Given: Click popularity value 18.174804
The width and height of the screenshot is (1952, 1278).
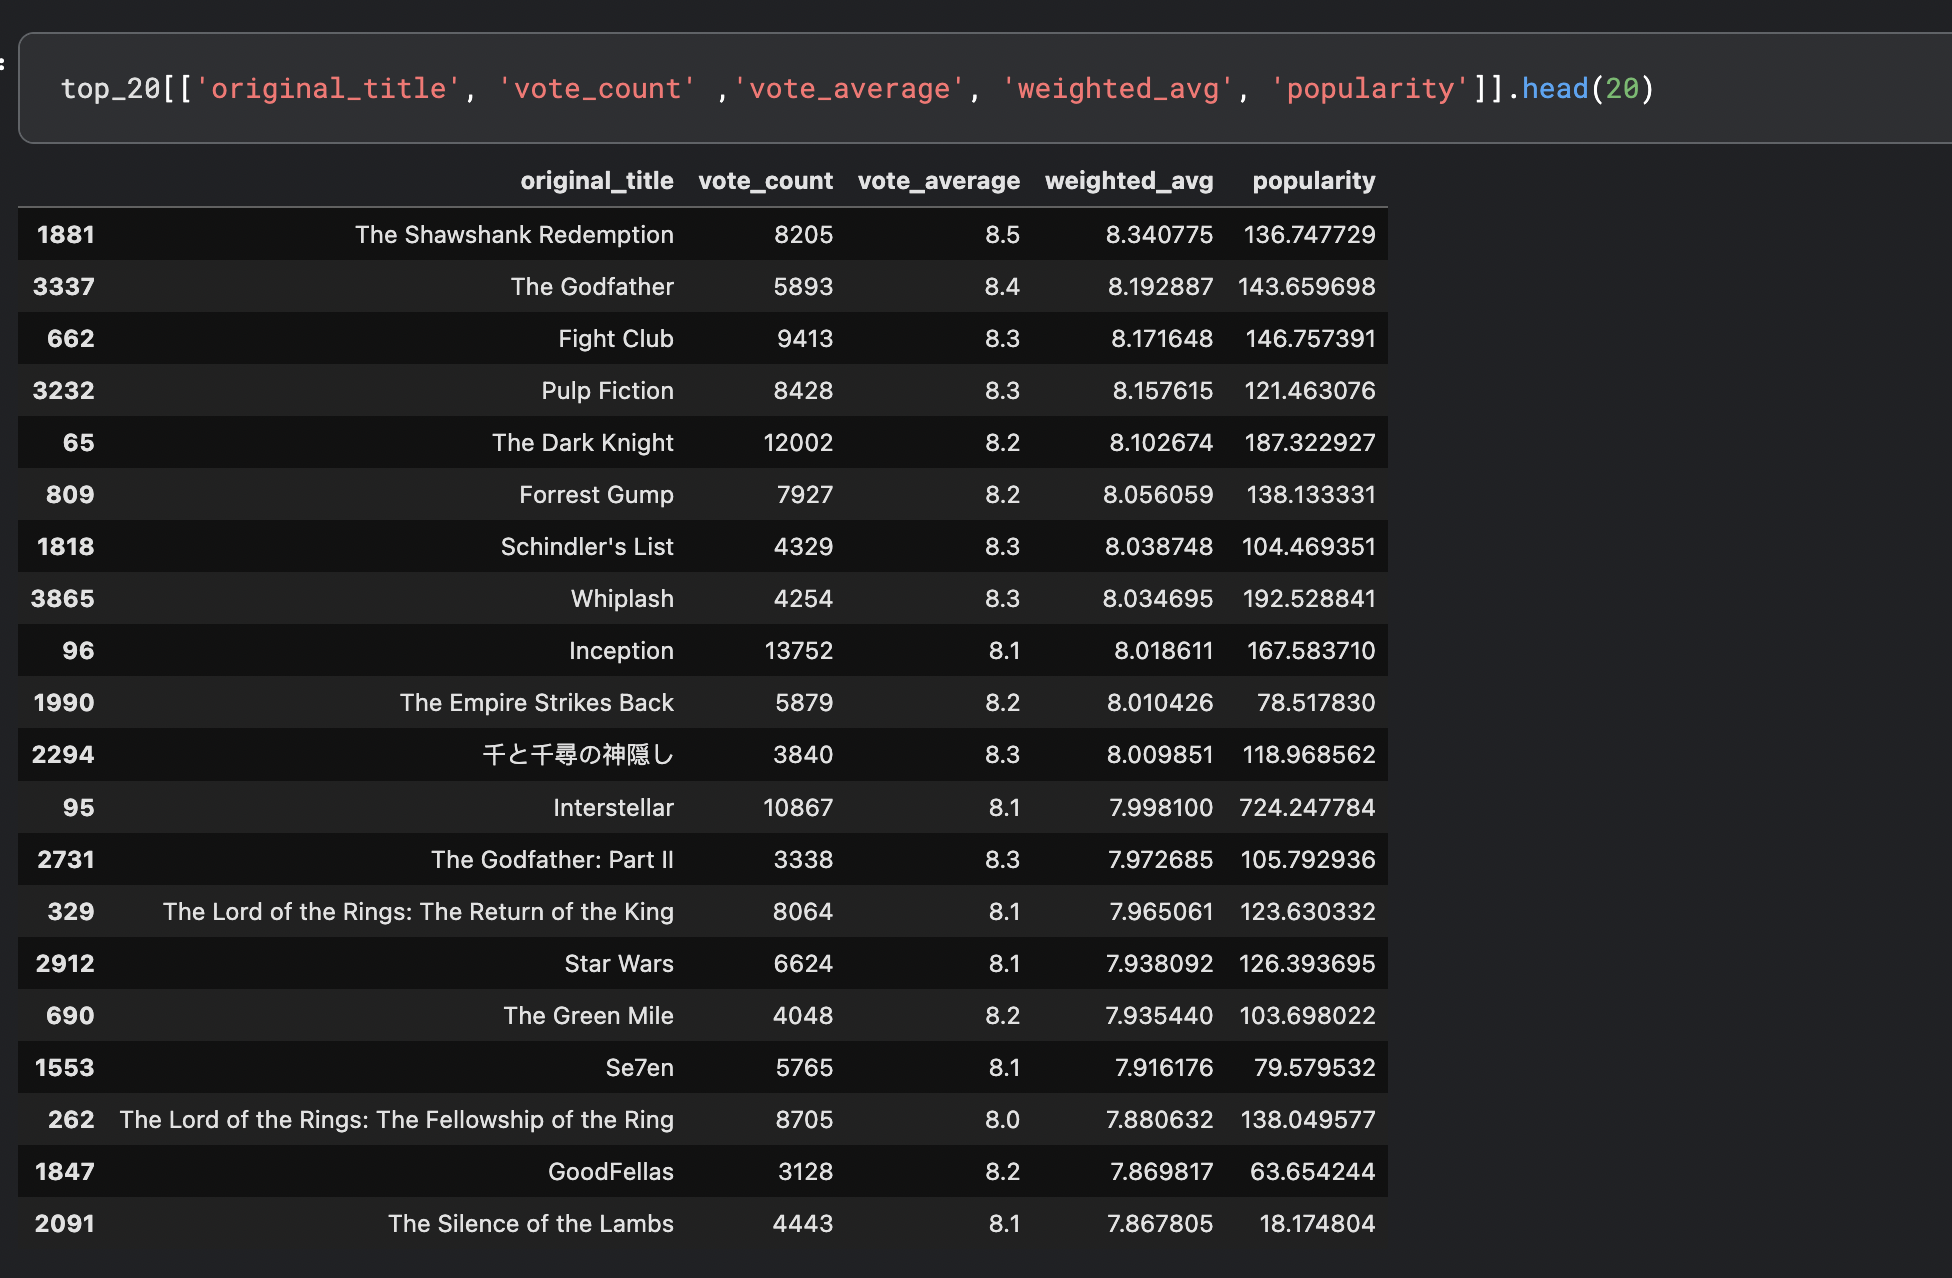Looking at the screenshot, I should [x=1317, y=1224].
